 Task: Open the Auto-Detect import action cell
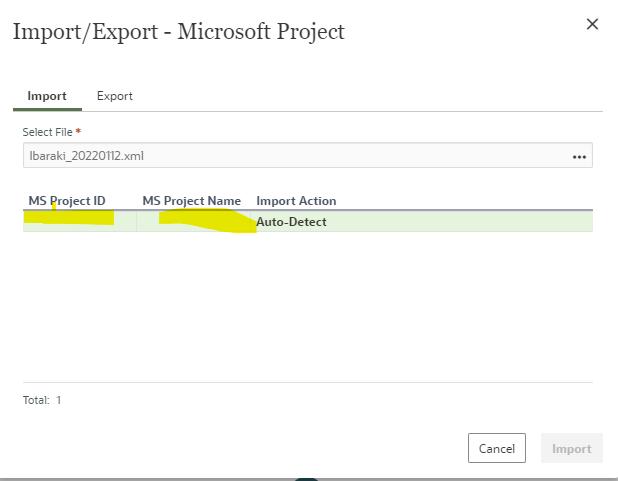tap(422, 222)
